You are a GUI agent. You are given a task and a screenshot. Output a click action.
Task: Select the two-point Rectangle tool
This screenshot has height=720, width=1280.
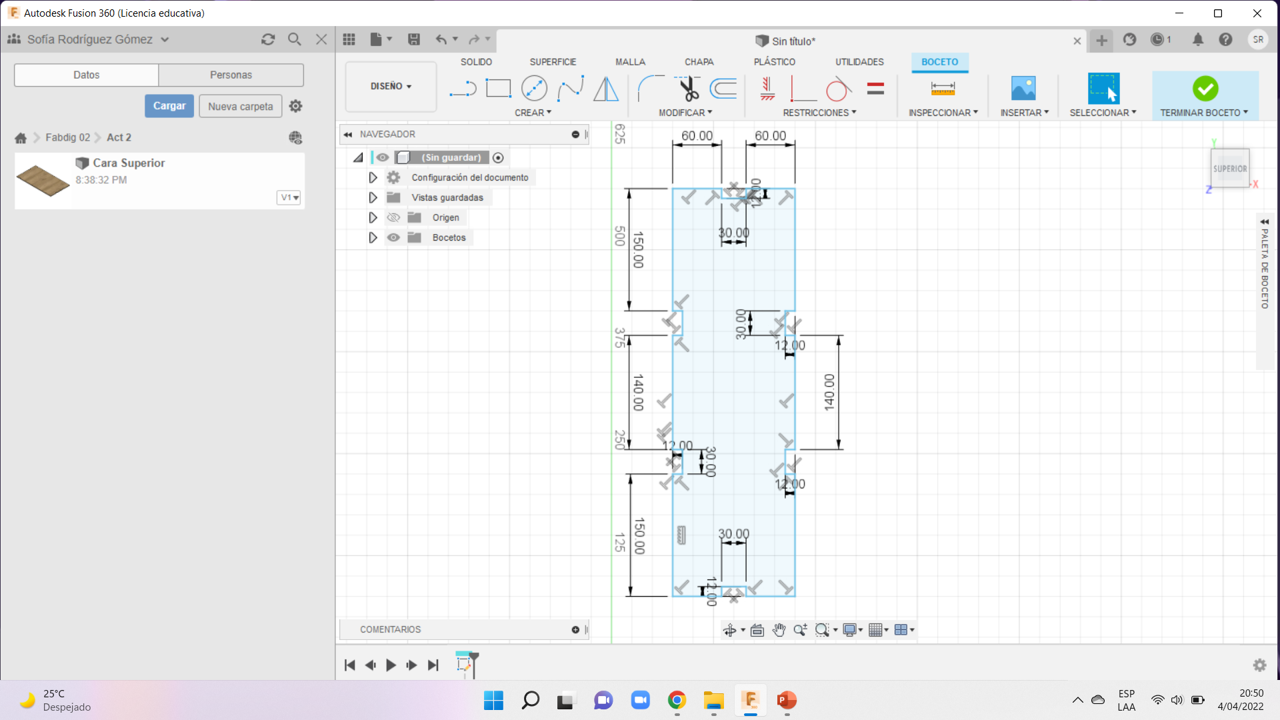click(x=498, y=89)
